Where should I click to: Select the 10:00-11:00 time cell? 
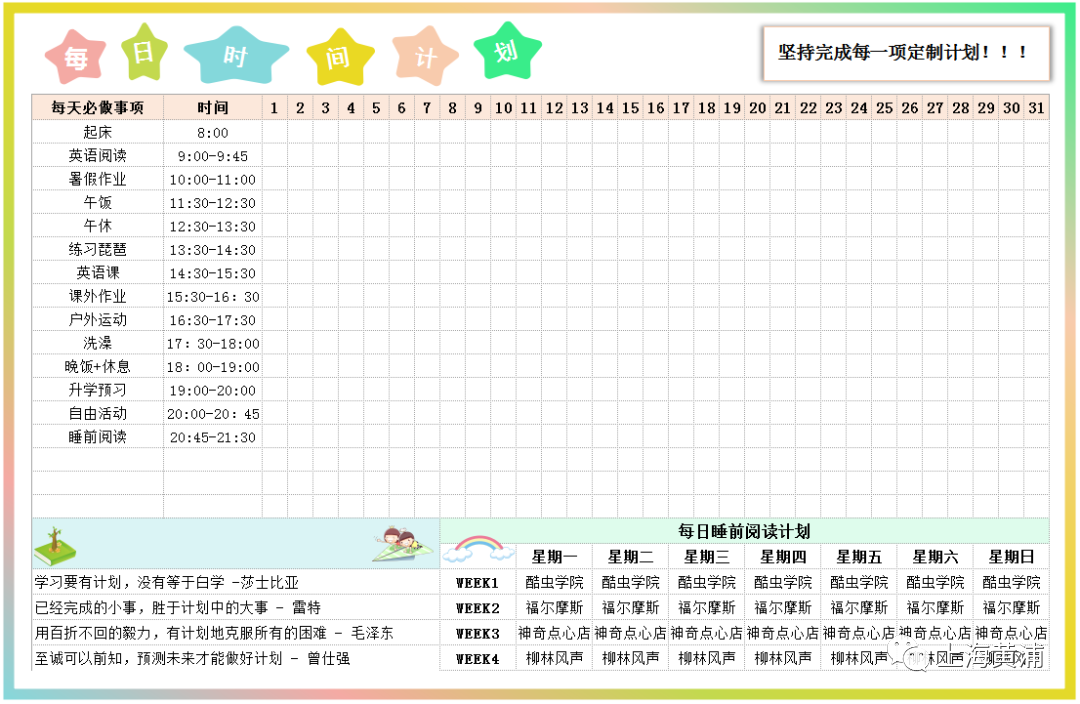tap(213, 179)
